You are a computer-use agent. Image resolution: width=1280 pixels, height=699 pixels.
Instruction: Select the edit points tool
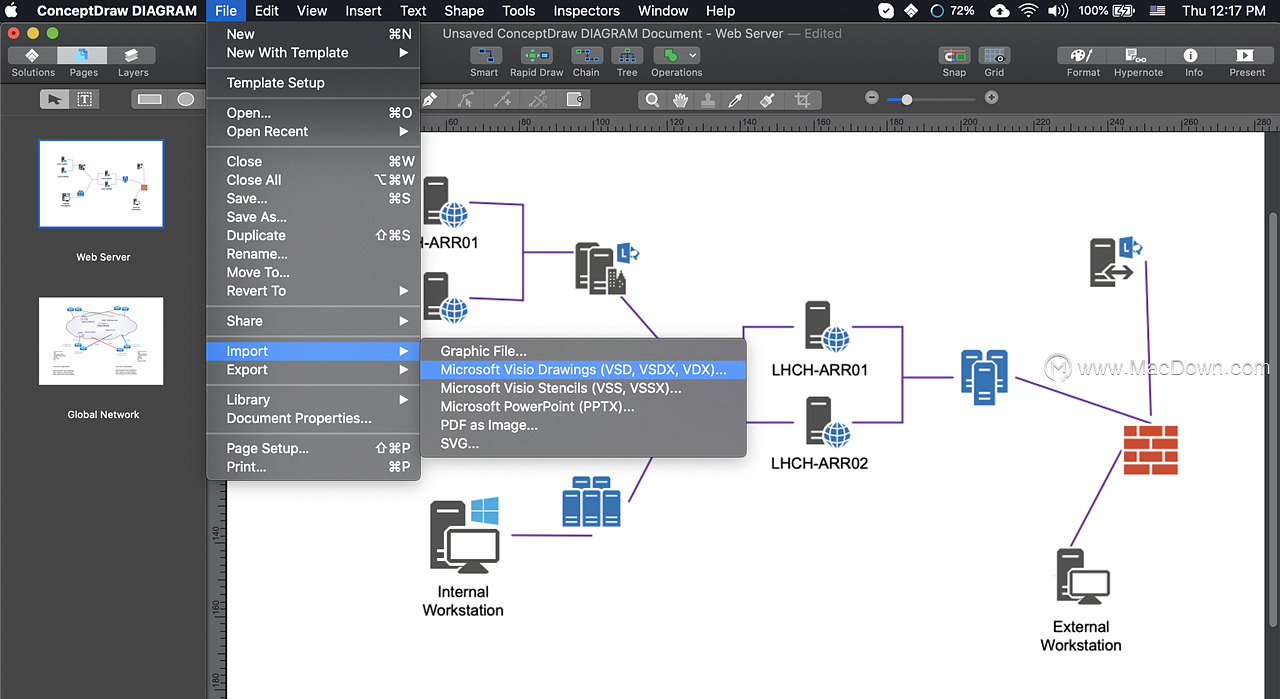466,99
